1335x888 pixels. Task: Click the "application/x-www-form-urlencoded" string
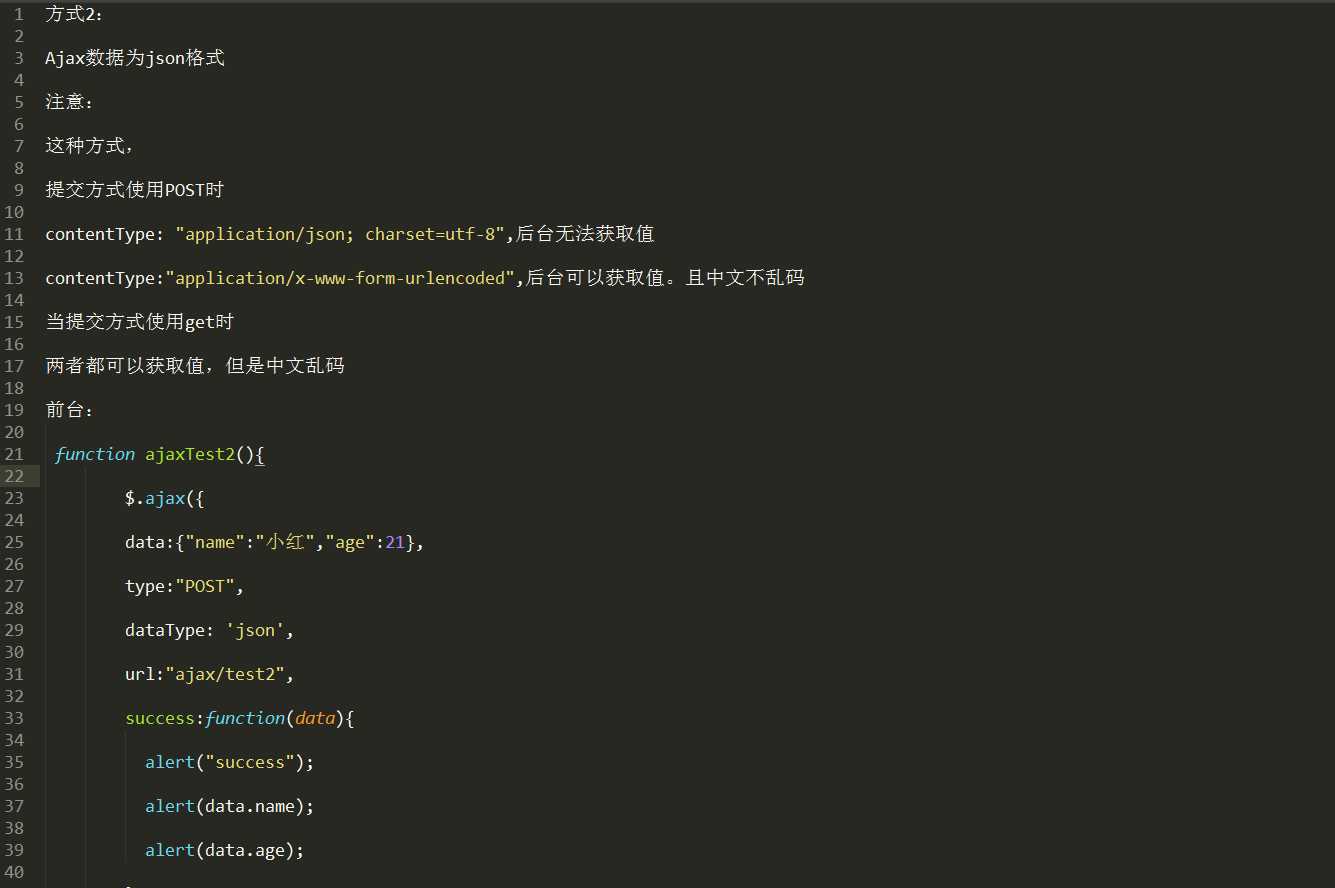[x=340, y=278]
